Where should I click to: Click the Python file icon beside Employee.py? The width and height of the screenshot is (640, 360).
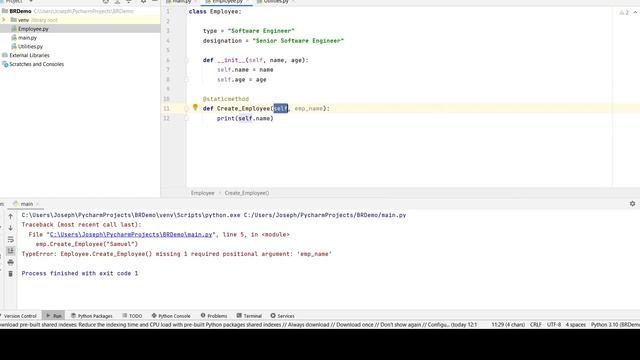pos(14,29)
